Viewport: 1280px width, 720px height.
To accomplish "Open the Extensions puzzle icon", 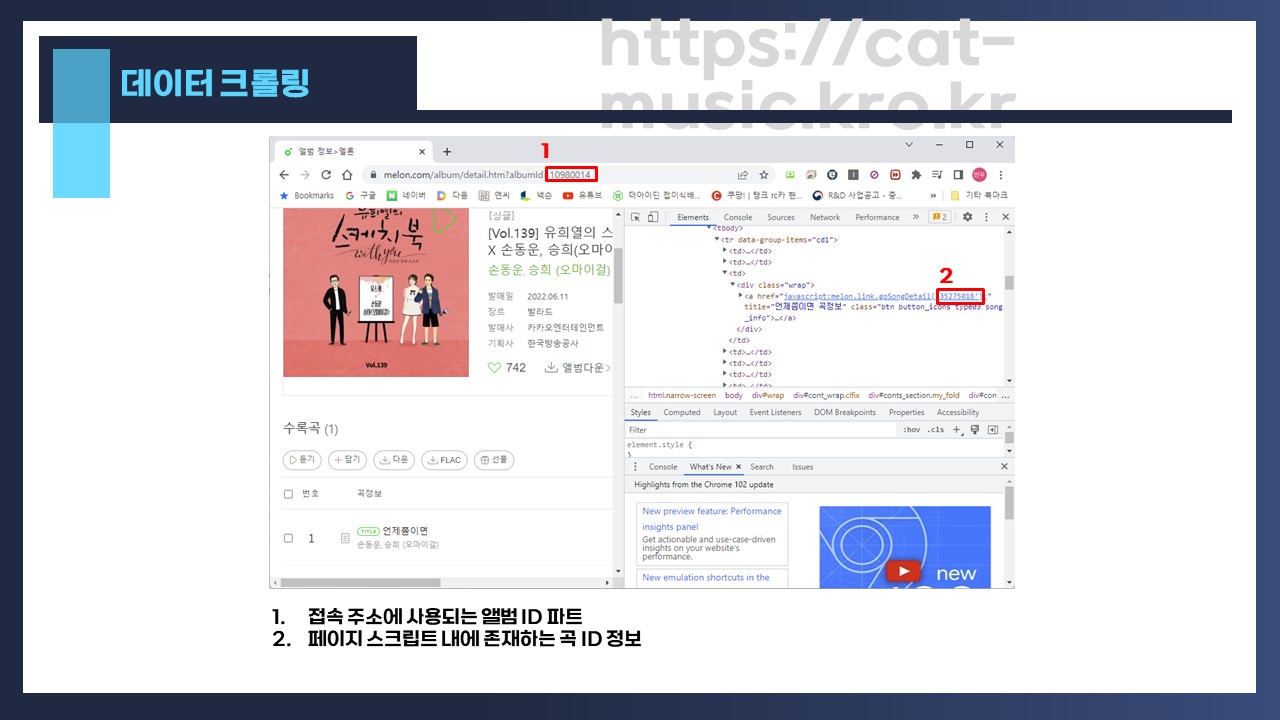I will click(916, 174).
